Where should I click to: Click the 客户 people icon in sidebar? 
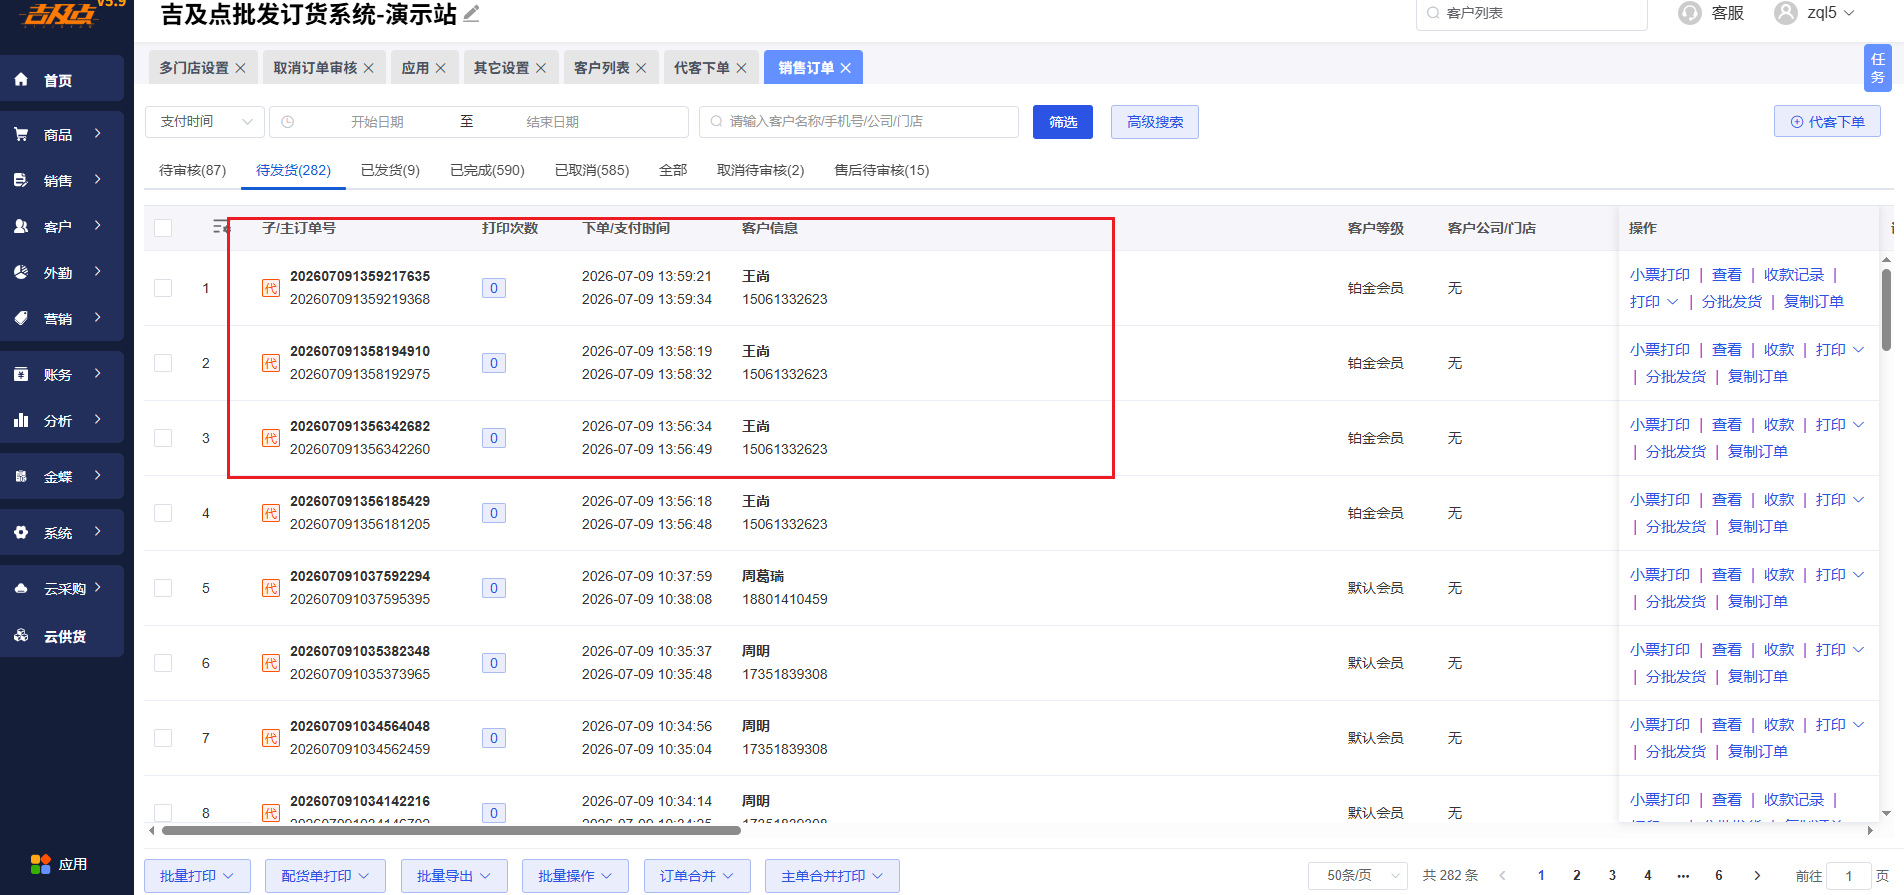(x=21, y=226)
